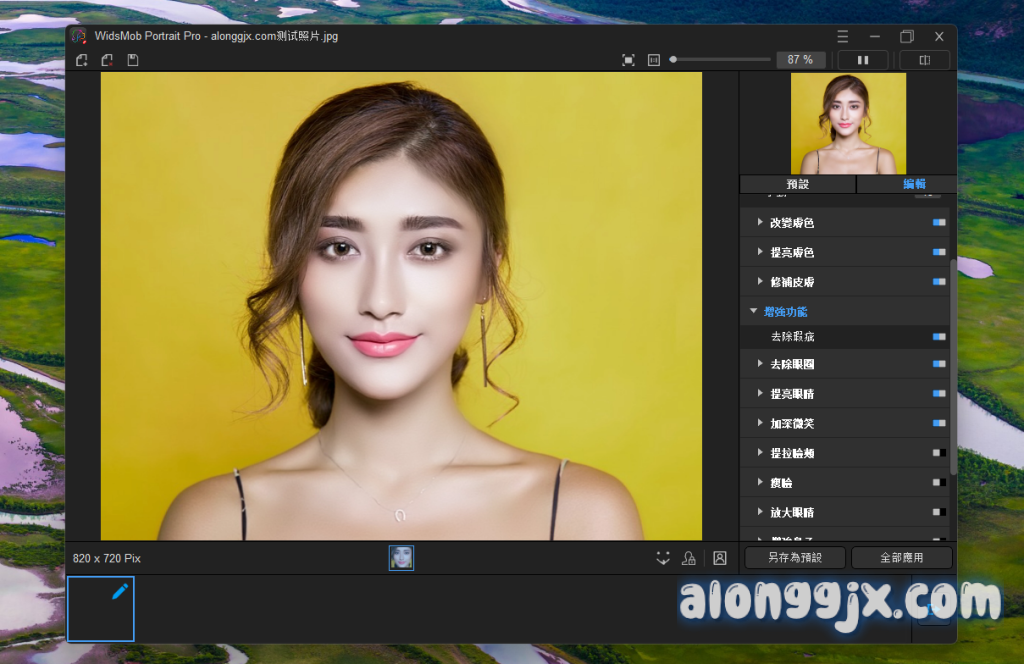
Task: Expand the 改變膚色 section arrow
Action: click(x=760, y=223)
